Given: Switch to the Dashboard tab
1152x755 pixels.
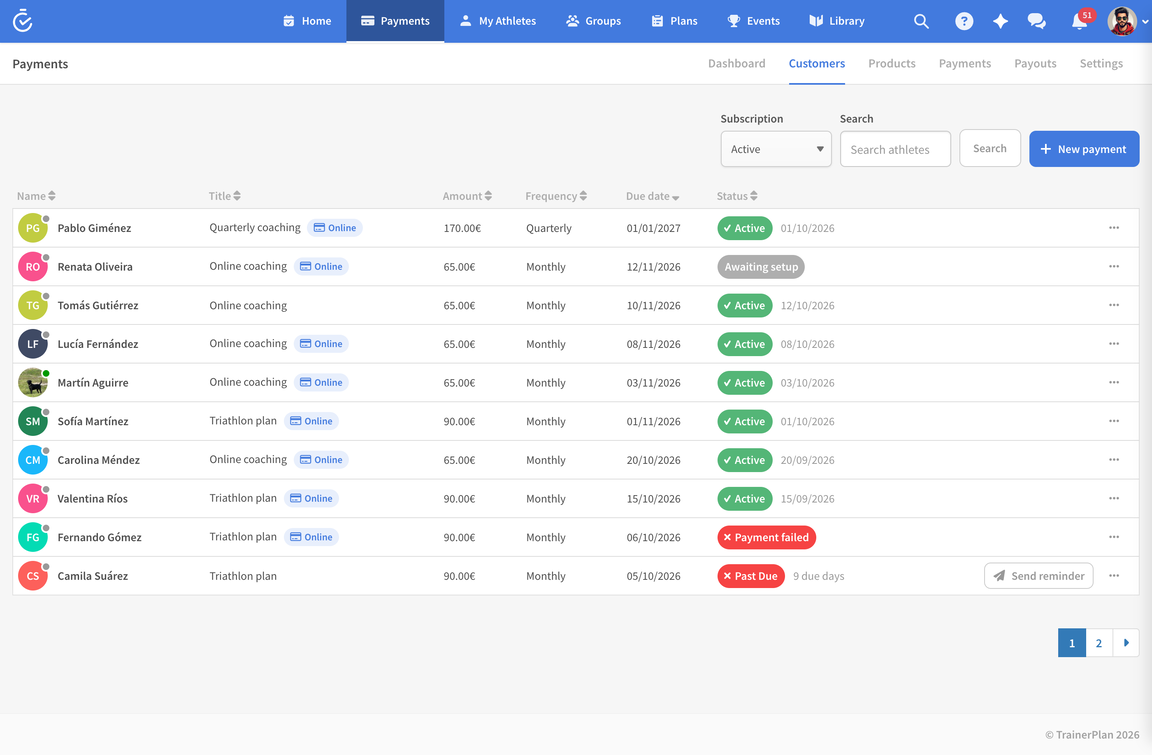Looking at the screenshot, I should click(737, 64).
